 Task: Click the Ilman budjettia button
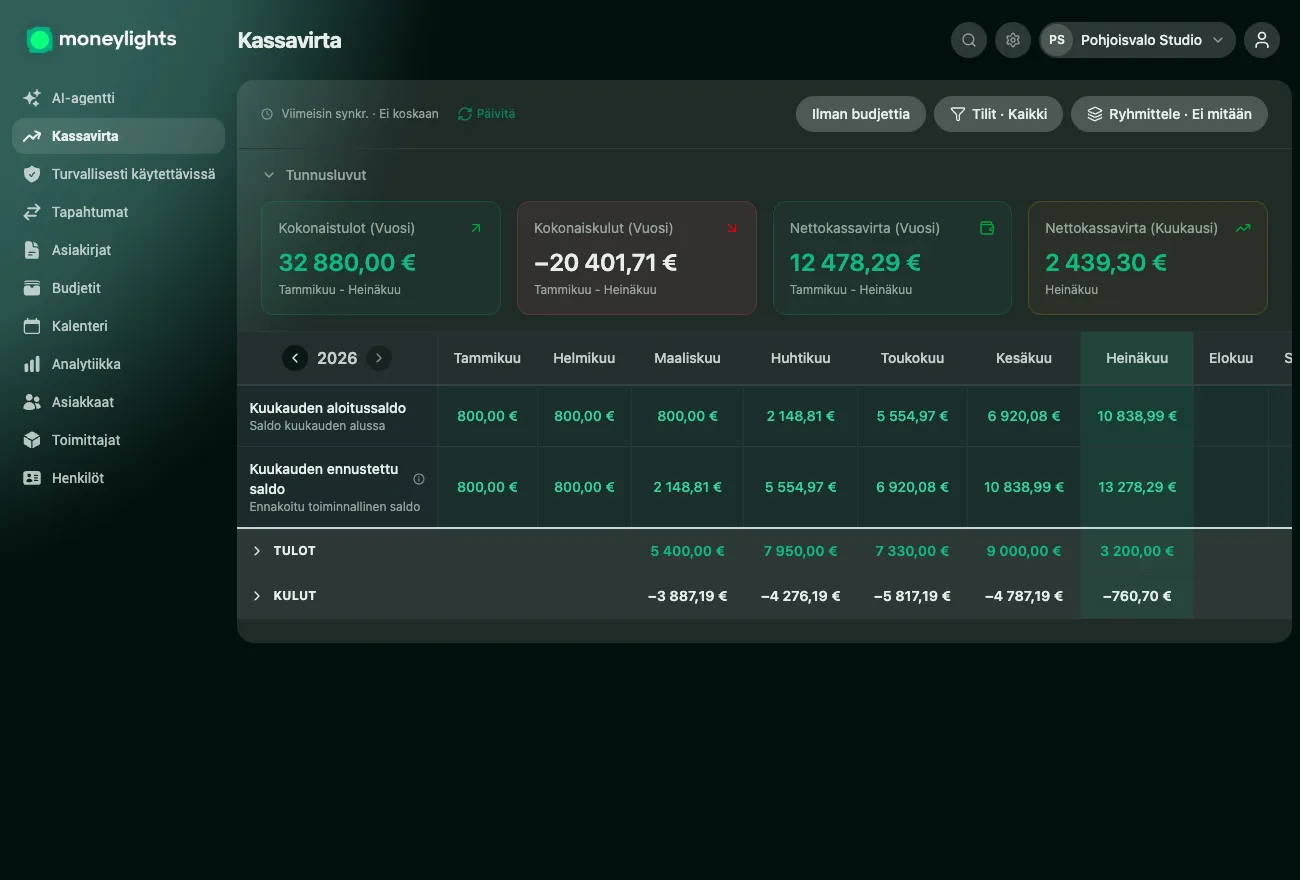point(861,114)
